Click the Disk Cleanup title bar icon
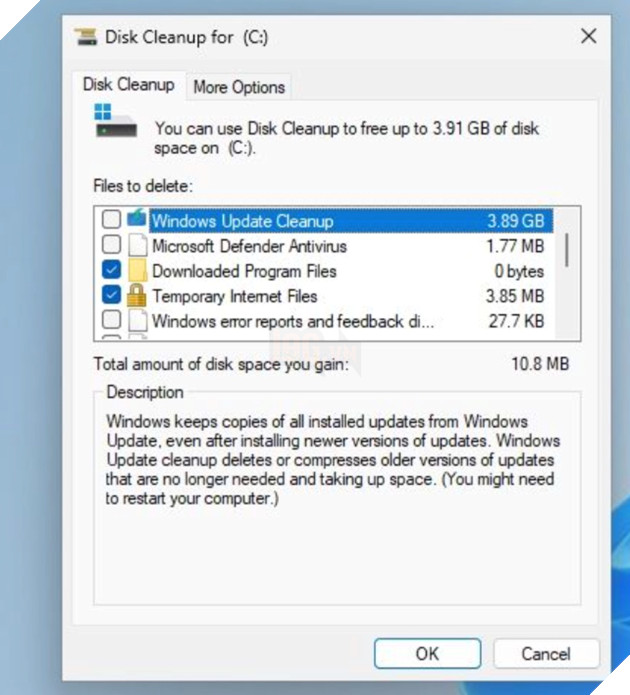 86,36
